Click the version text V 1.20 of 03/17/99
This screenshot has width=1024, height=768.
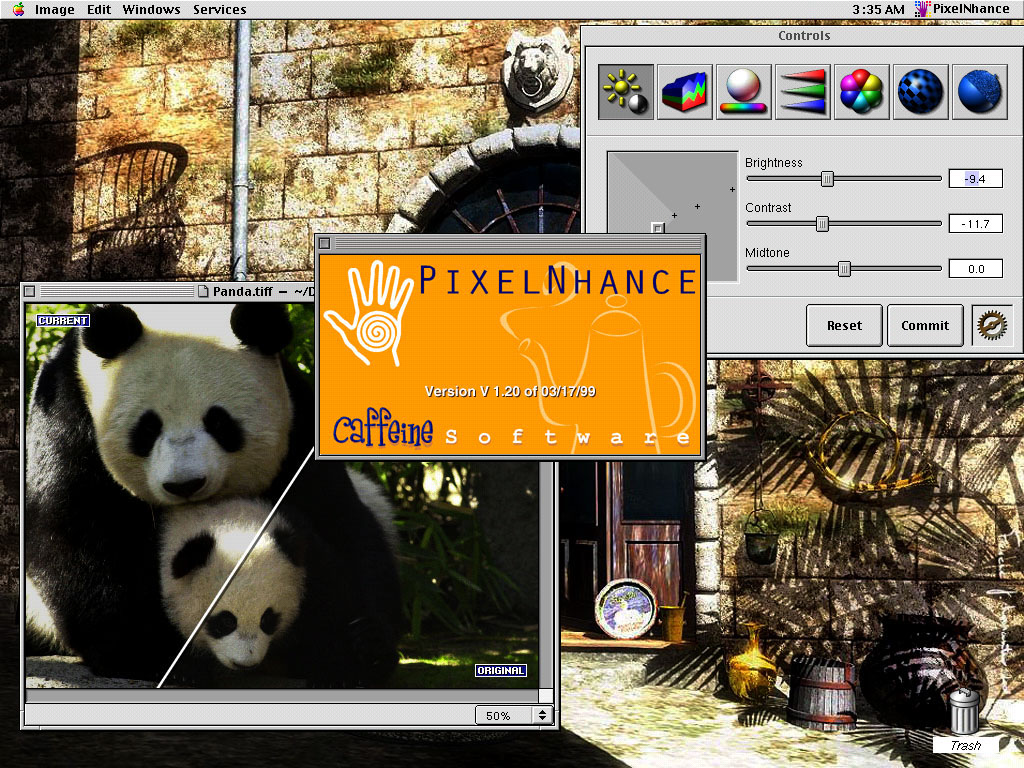(x=510, y=392)
